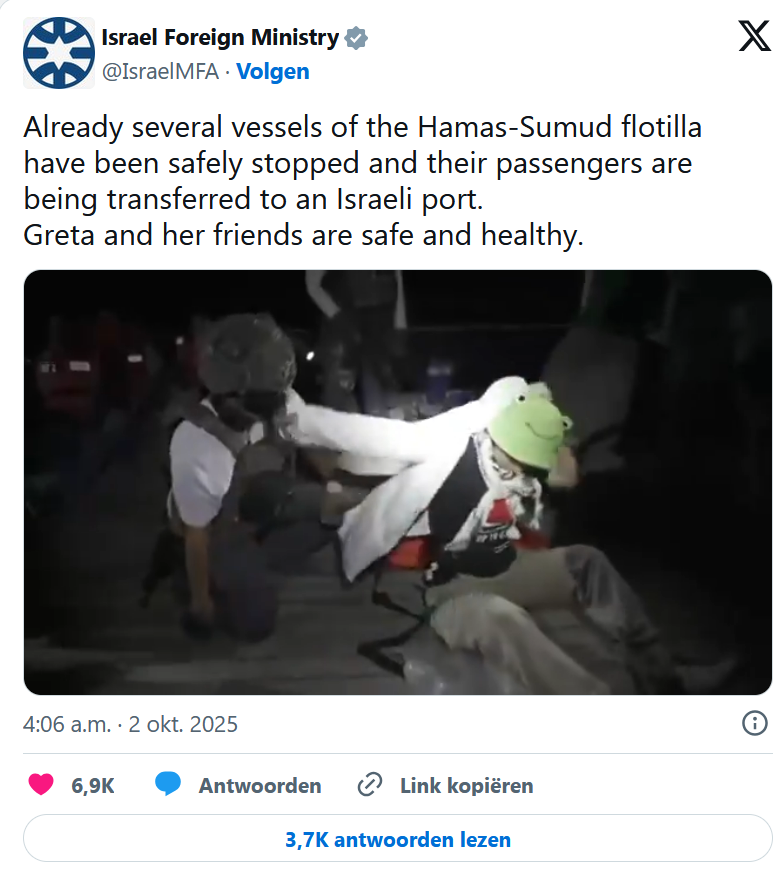This screenshot has height=870, width=783.
Task: Read 3,7K antwoorden lezen button
Action: [x=397, y=838]
